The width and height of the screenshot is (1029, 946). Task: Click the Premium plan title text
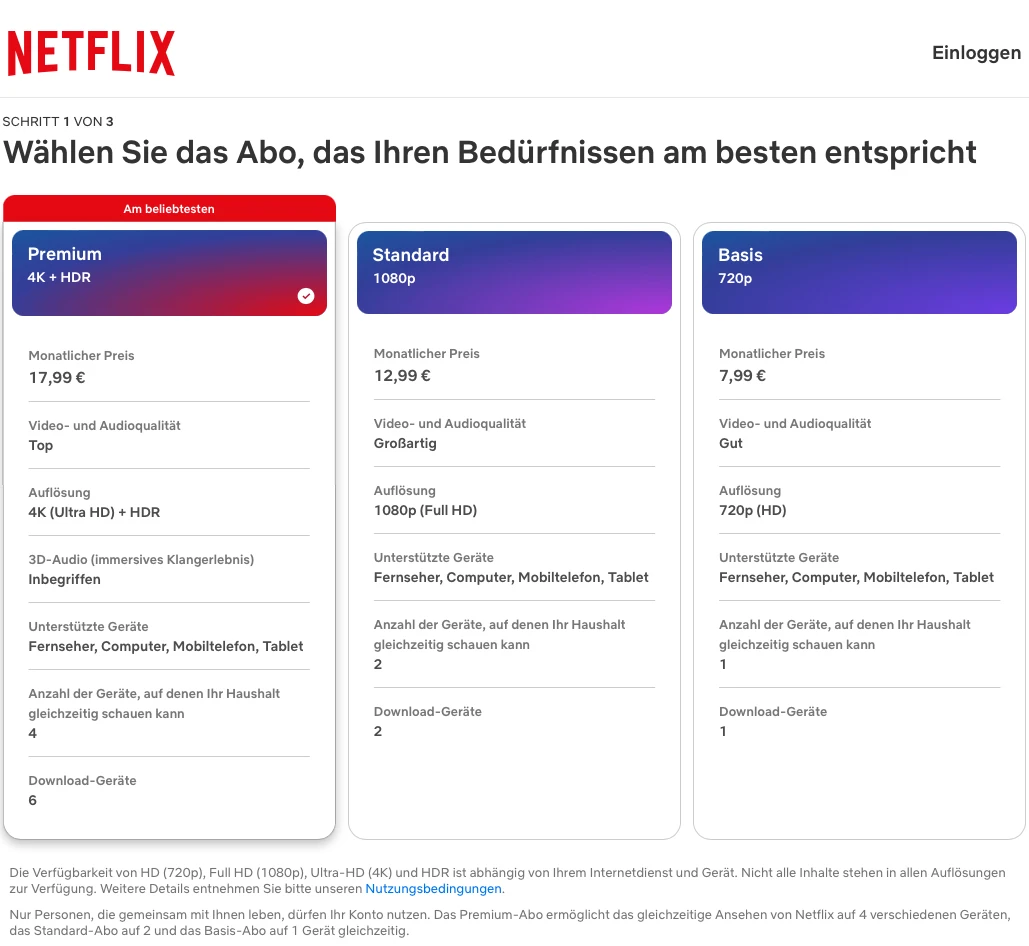[x=64, y=254]
